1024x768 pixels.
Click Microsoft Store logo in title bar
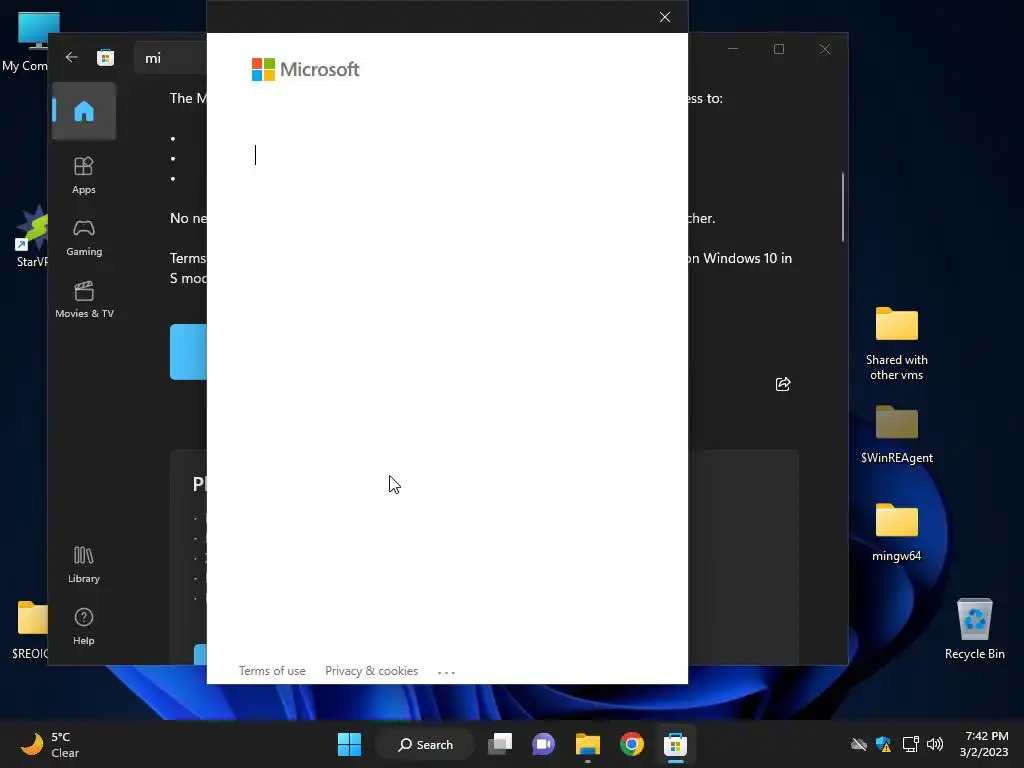(x=105, y=57)
